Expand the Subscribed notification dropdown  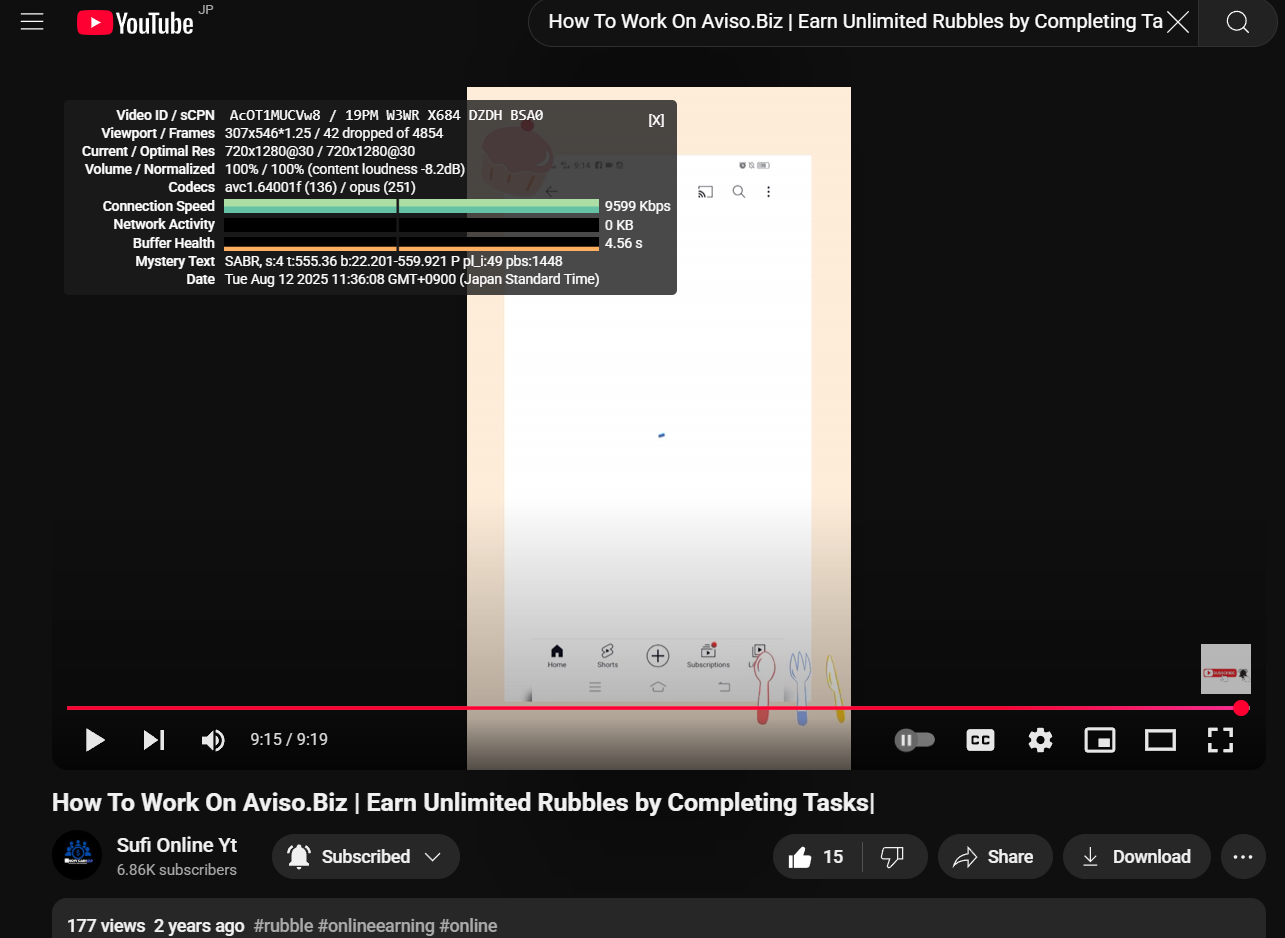pos(366,857)
